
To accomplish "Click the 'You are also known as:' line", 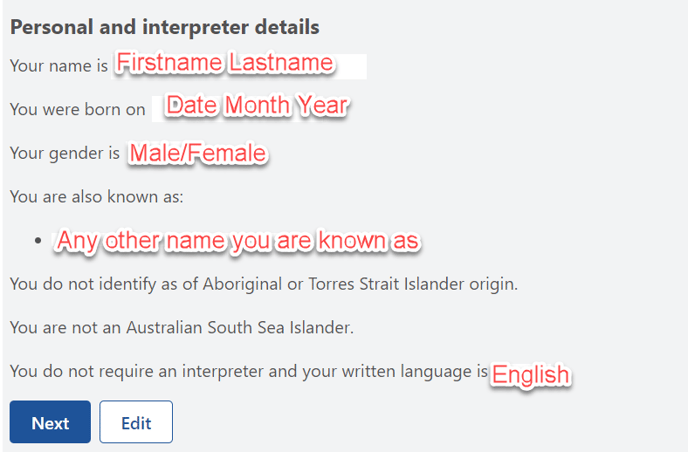I will pyautogui.click(x=97, y=197).
